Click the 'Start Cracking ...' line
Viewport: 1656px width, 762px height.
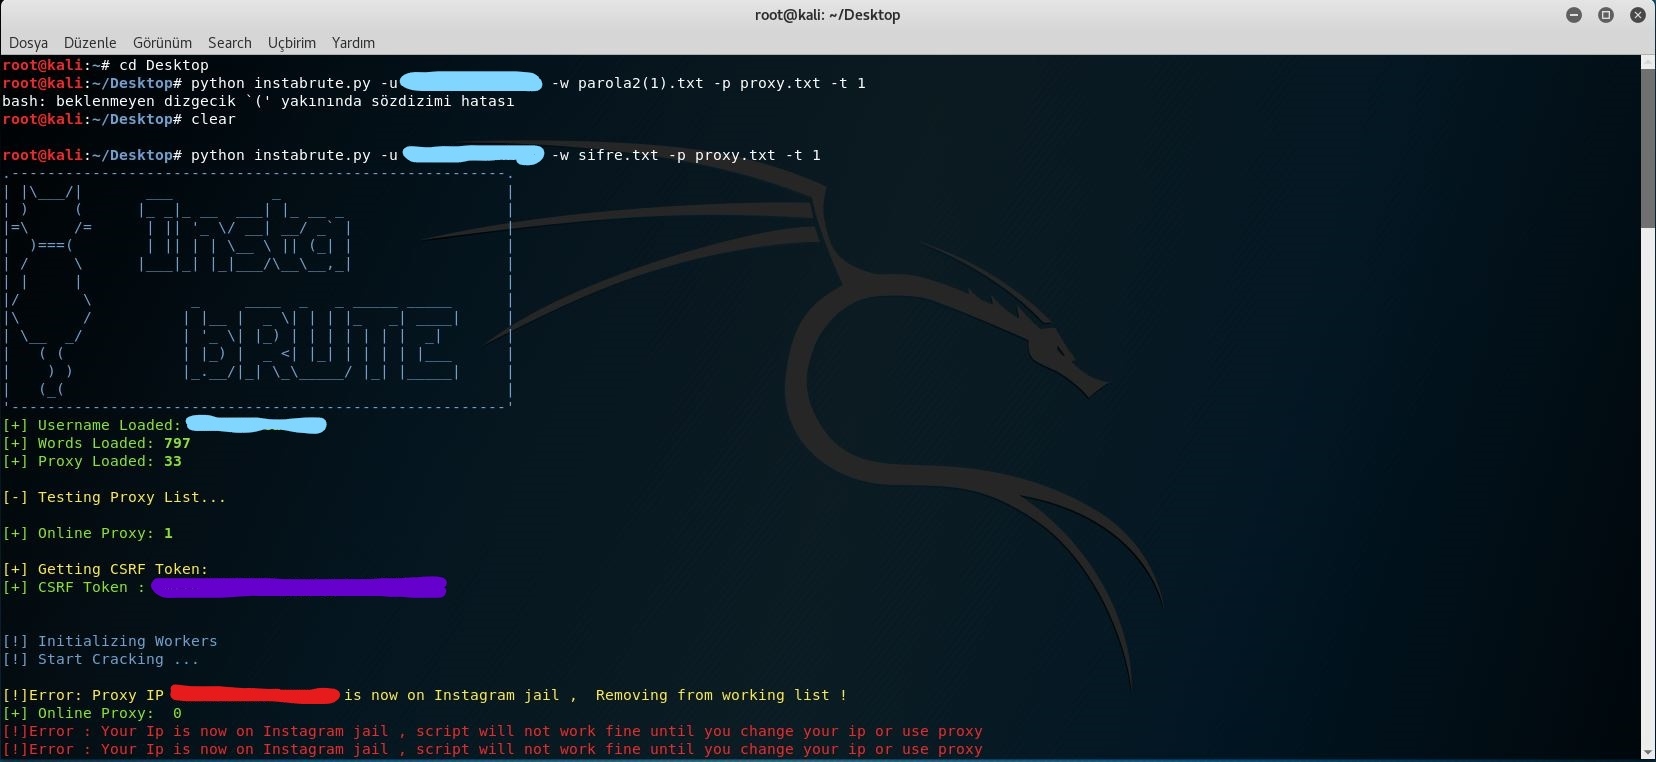point(100,659)
